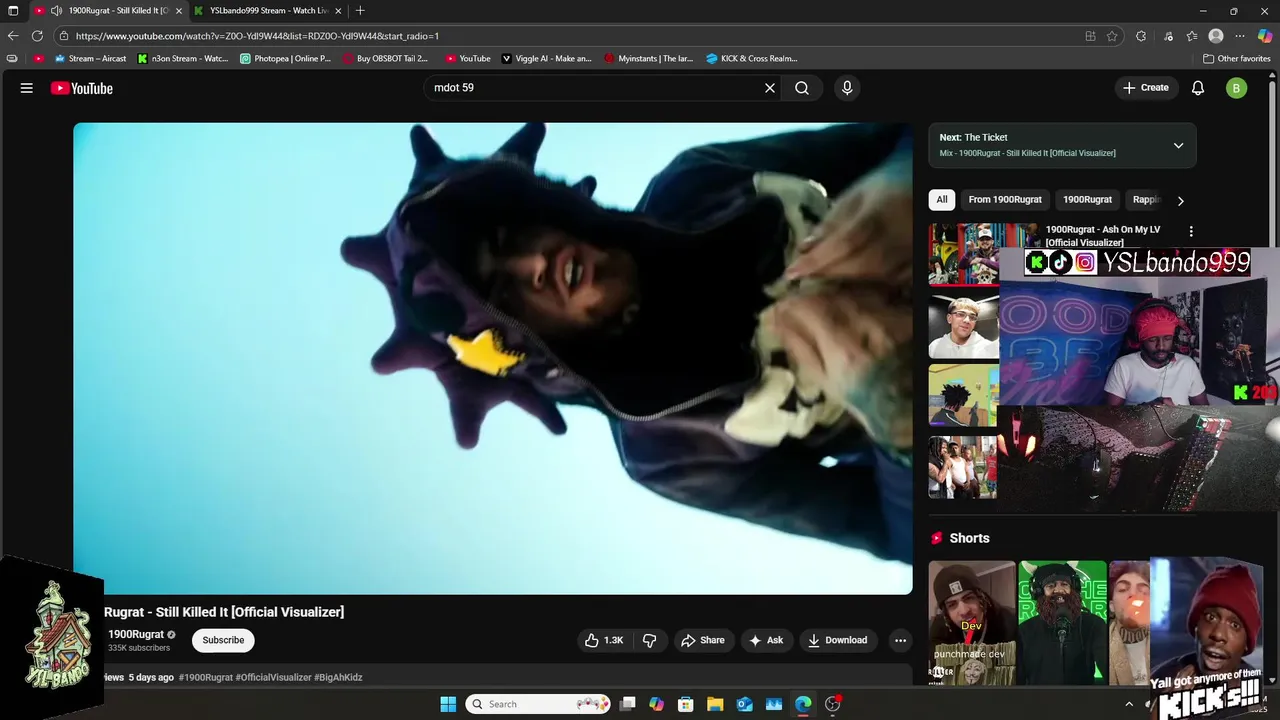Viewport: 1280px width, 720px height.
Task: Open the 1900Rugrat channel name link
Action: pyautogui.click(x=136, y=634)
